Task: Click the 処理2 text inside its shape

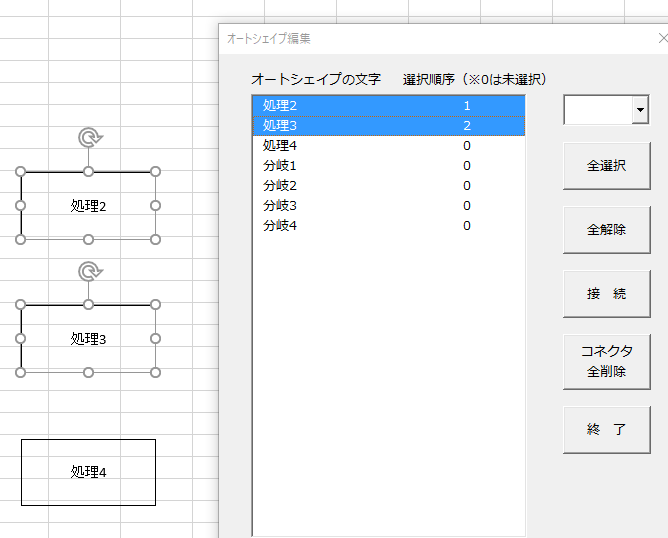Action: tap(88, 206)
